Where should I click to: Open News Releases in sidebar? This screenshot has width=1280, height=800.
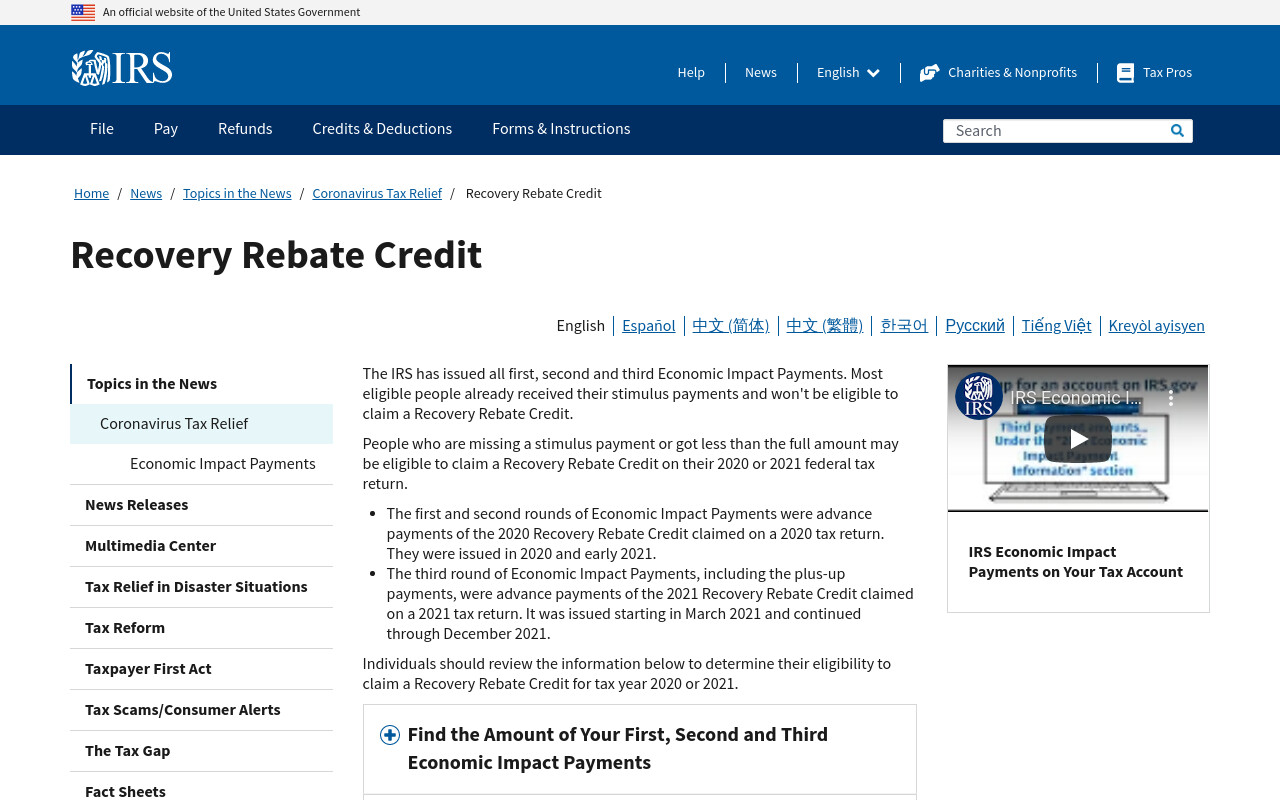201,505
